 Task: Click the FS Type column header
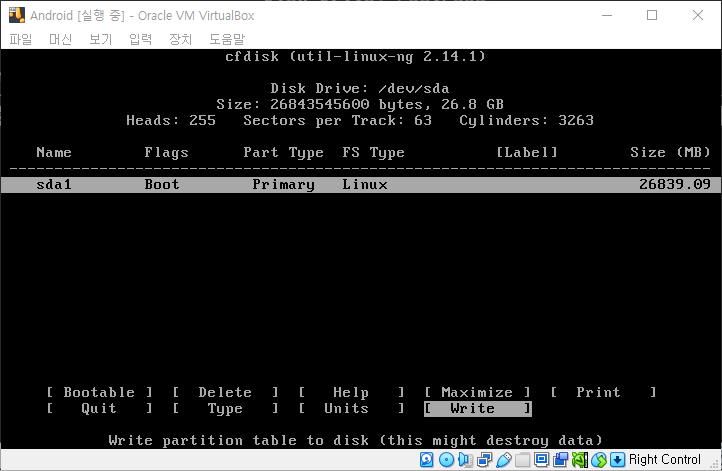coord(373,152)
